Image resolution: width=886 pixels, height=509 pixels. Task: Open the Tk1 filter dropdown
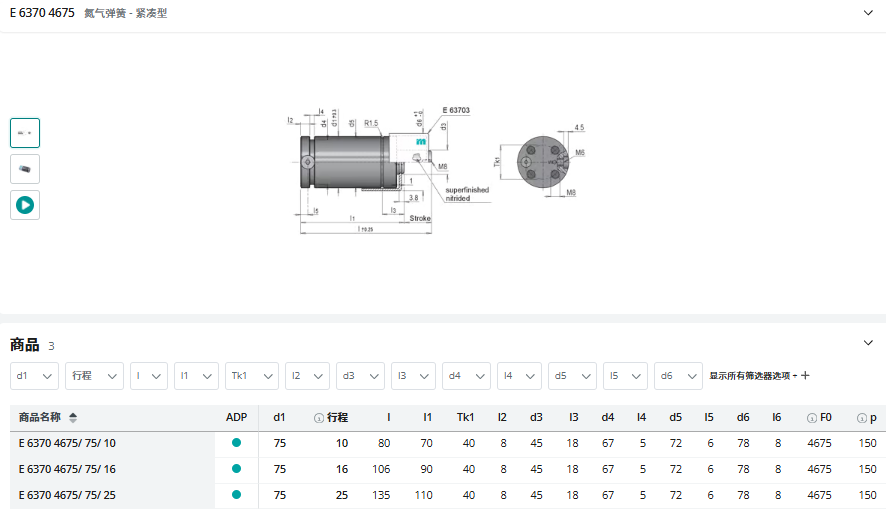click(251, 376)
